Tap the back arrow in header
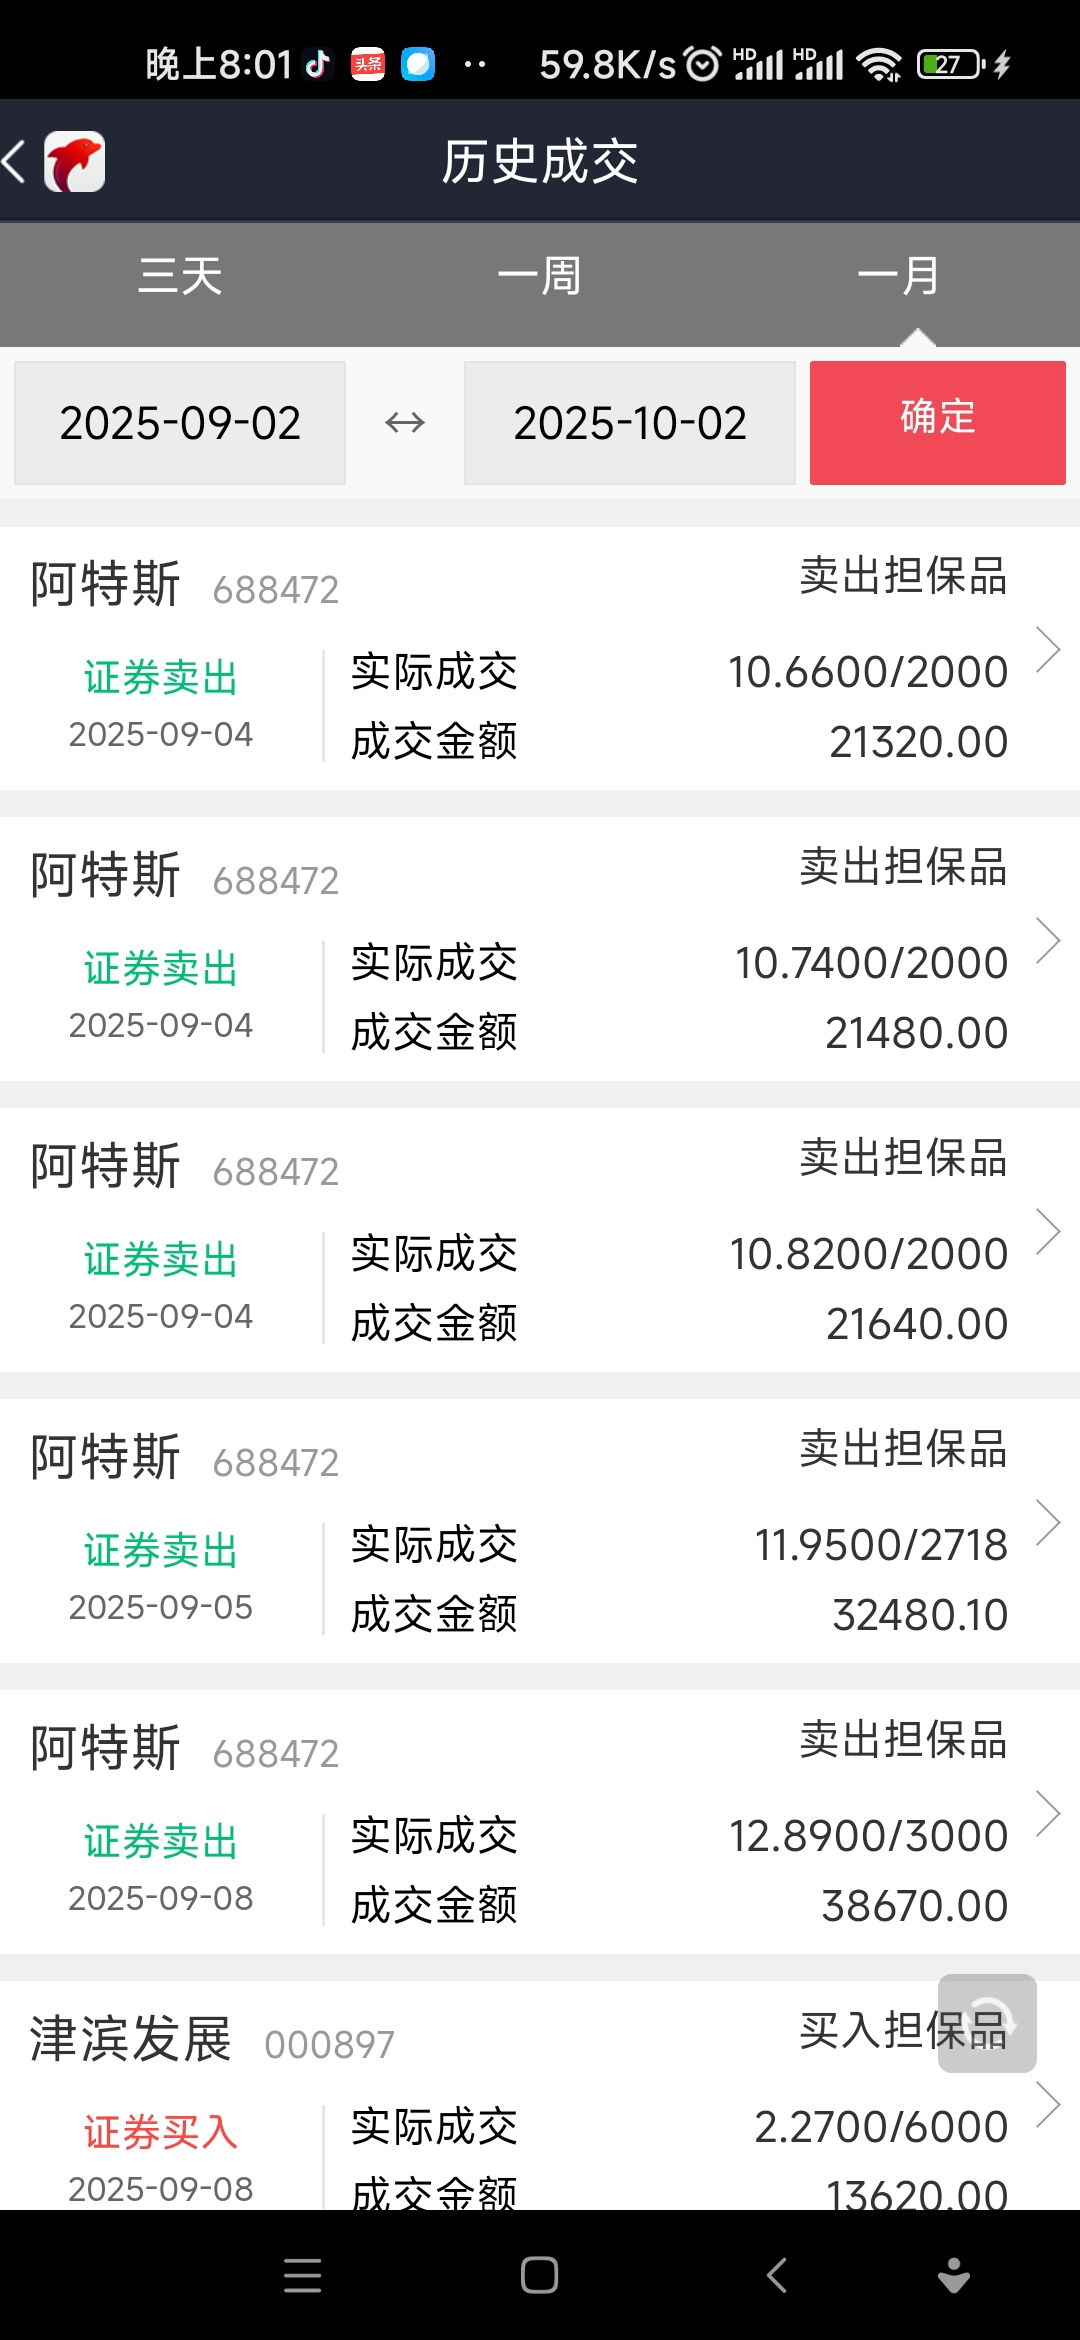This screenshot has height=2340, width=1080. pos(15,161)
